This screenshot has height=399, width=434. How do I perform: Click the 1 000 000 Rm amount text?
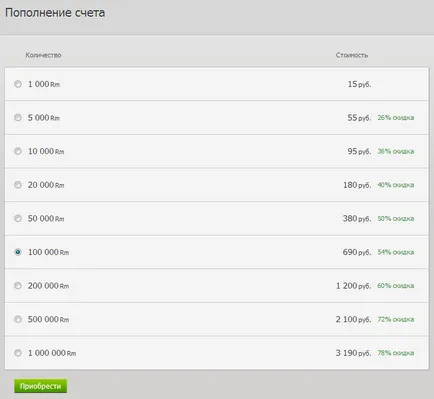click(52, 353)
